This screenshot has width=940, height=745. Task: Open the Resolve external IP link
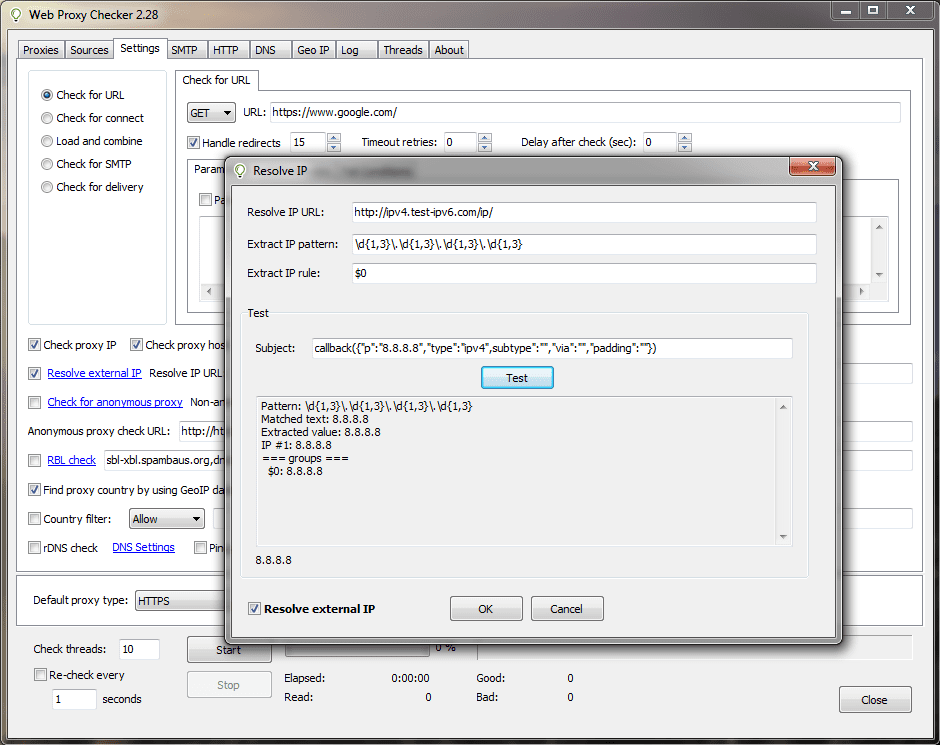click(x=94, y=373)
